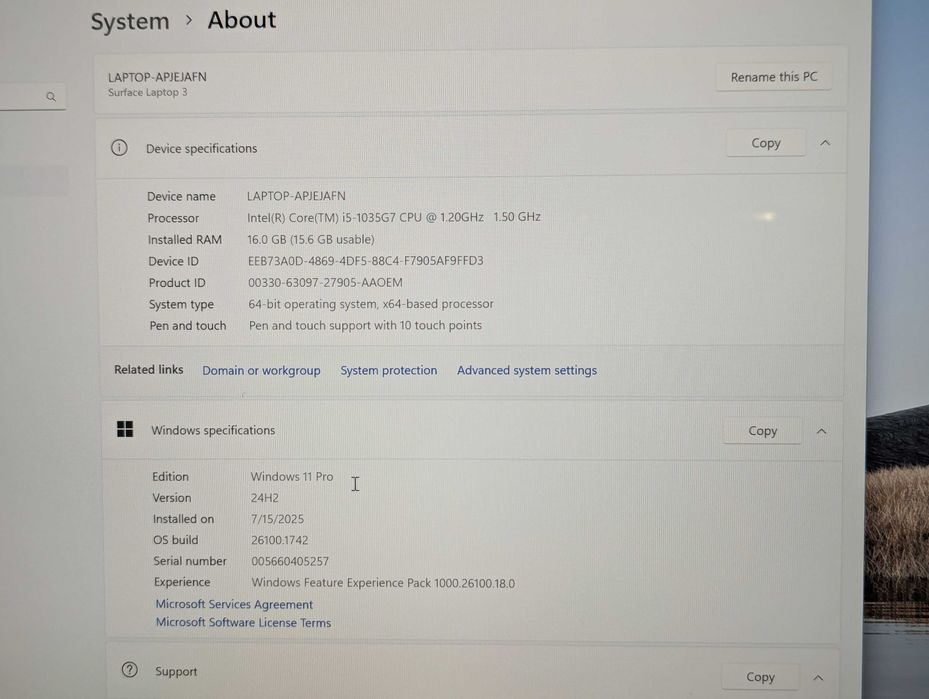Click the About breadcrumb heading

(x=242, y=20)
